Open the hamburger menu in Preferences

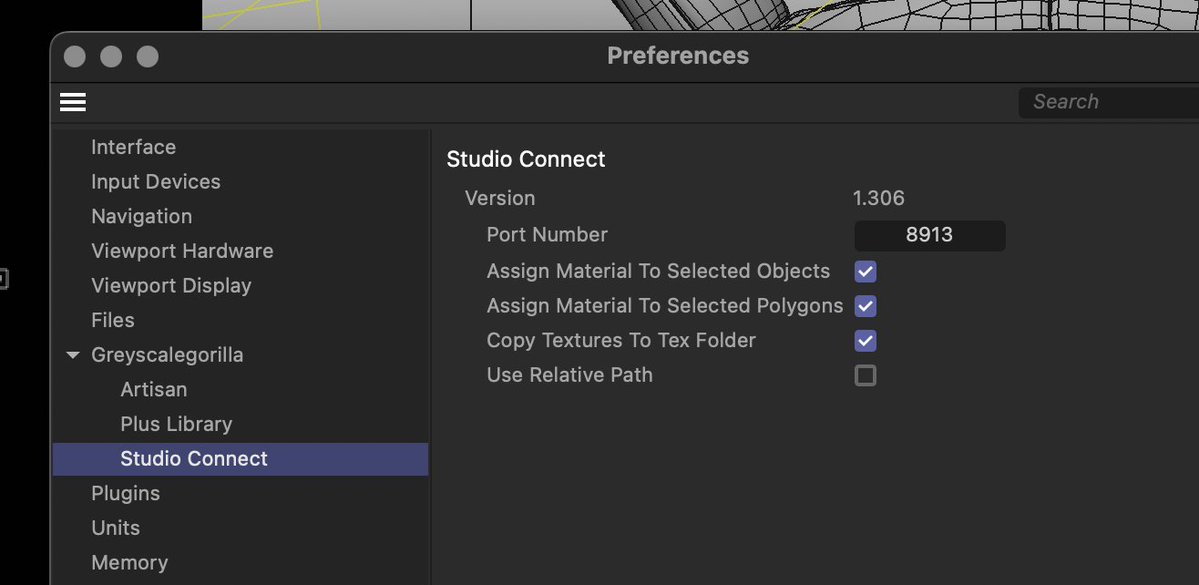tap(73, 102)
